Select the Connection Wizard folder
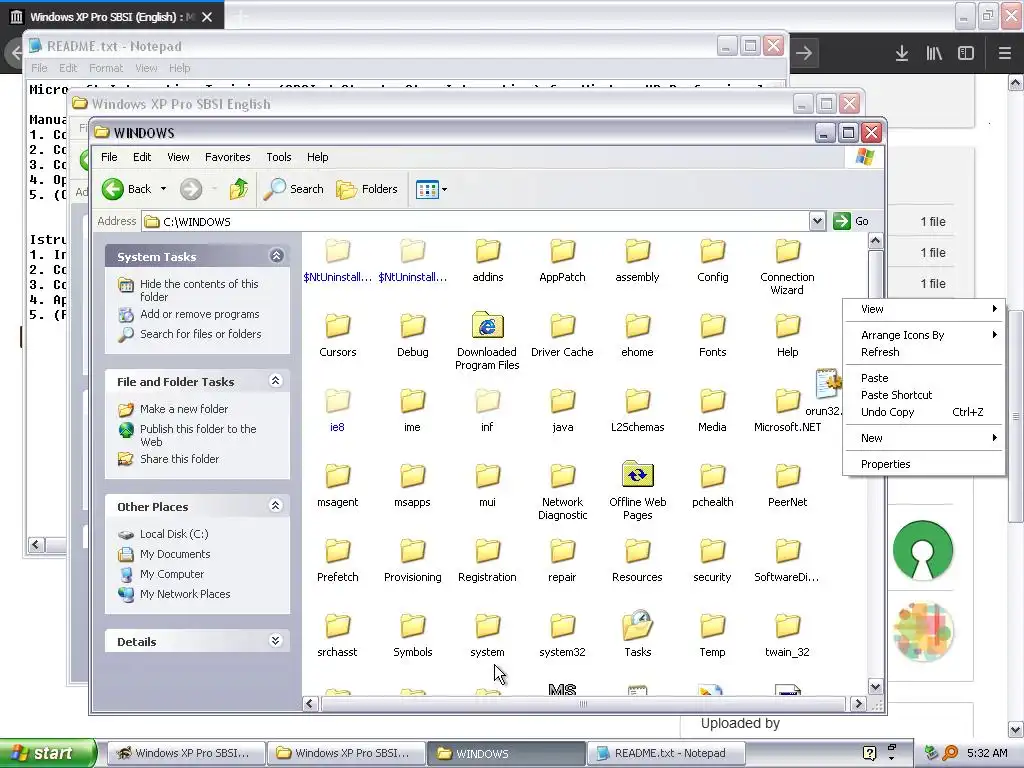This screenshot has width=1024, height=768. pyautogui.click(x=787, y=267)
